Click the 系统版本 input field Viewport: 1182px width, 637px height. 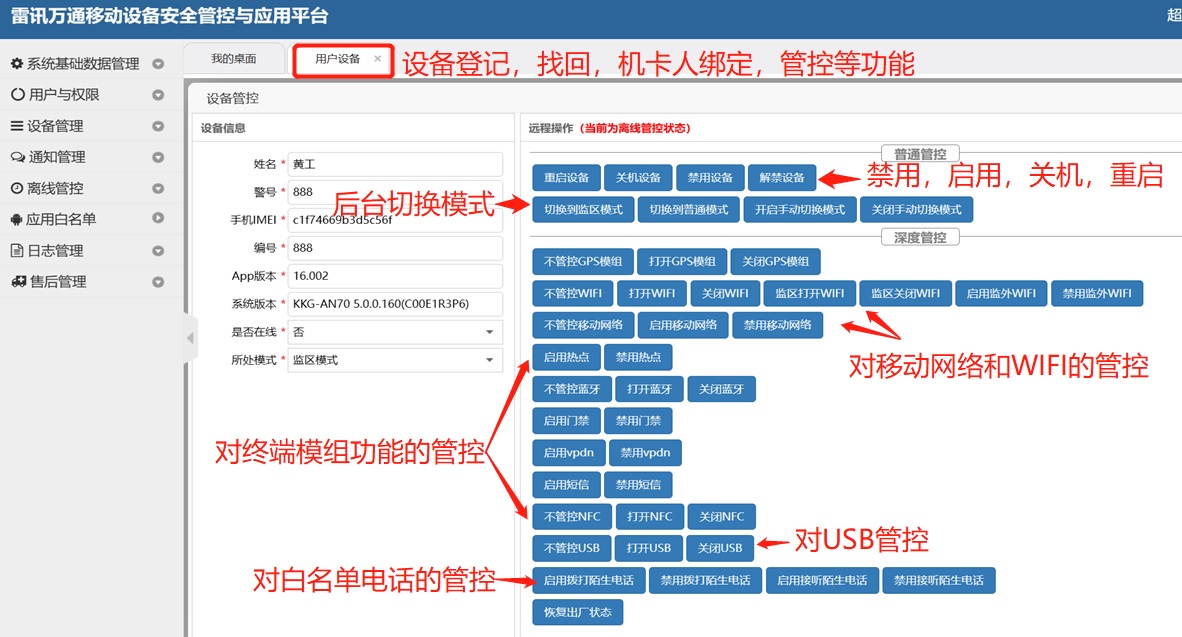(x=395, y=304)
